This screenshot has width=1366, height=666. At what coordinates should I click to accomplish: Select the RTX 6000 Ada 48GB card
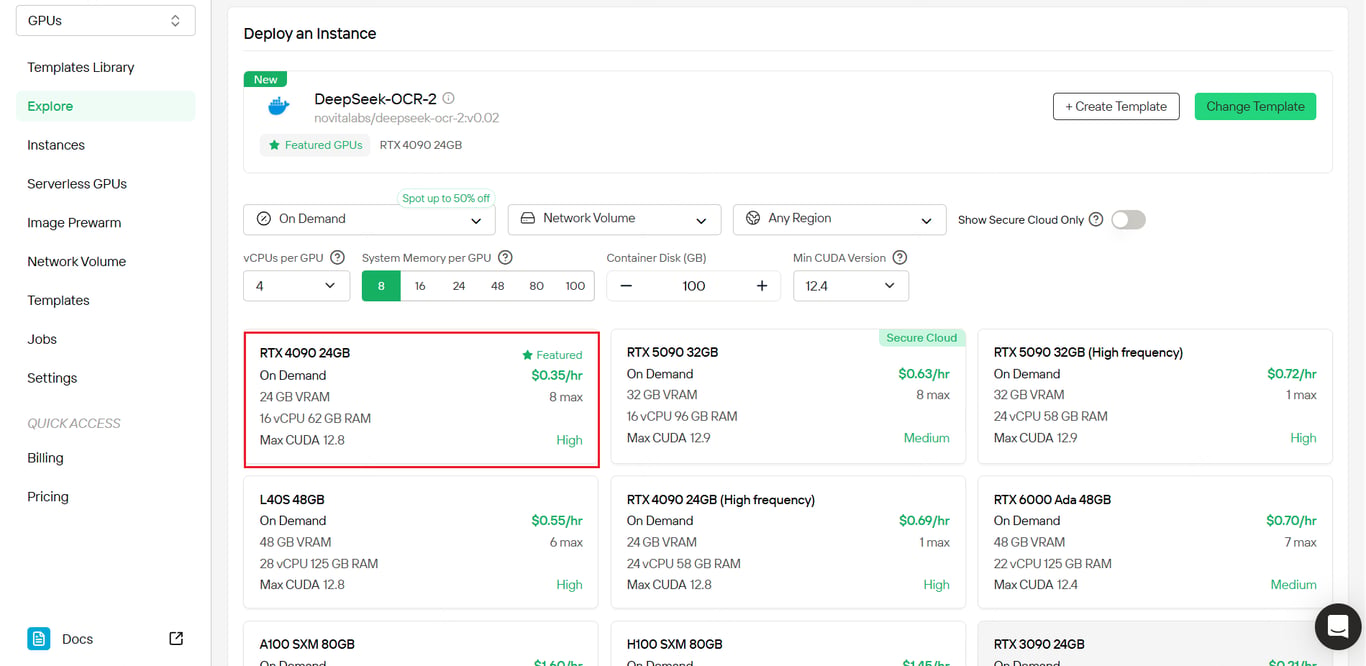(1155, 542)
